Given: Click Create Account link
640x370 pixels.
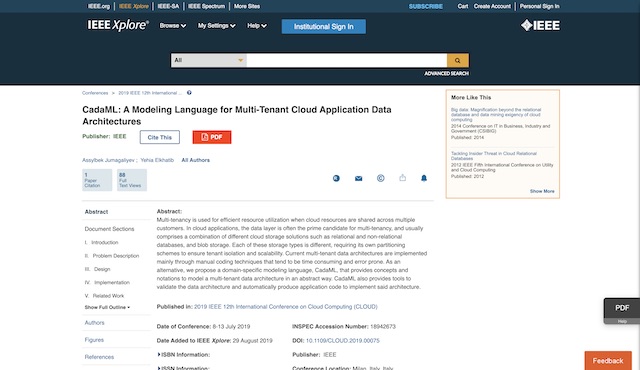Looking at the screenshot, I should (492, 6).
